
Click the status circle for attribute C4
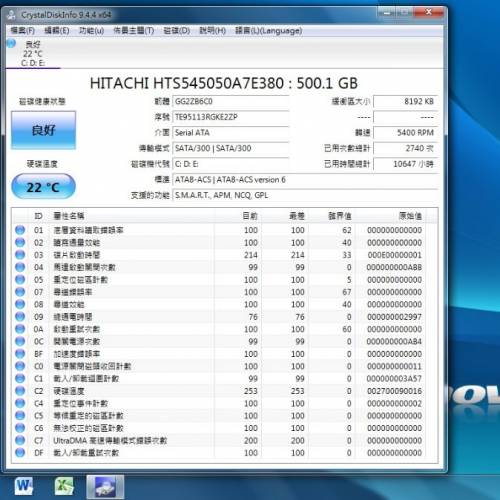click(20, 403)
